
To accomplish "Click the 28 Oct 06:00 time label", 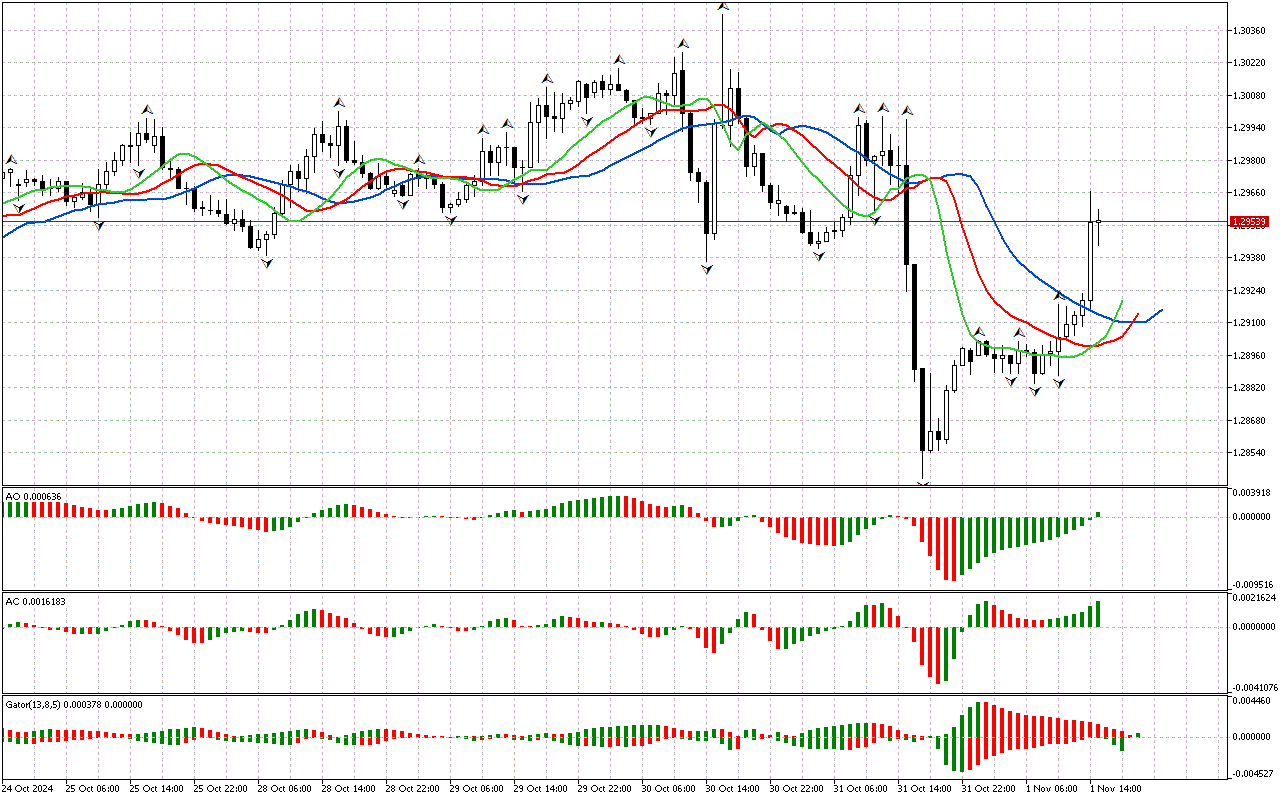I will pos(287,788).
